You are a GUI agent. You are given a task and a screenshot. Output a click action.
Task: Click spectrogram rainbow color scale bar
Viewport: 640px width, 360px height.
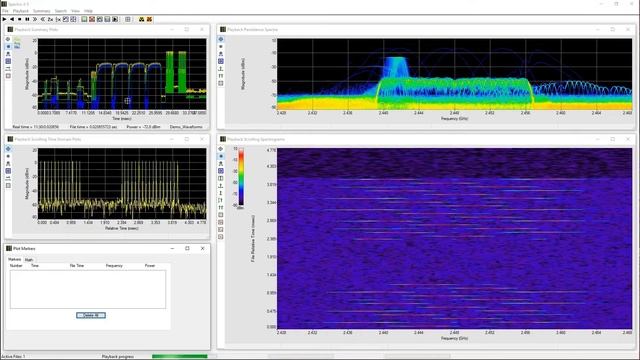(x=241, y=176)
